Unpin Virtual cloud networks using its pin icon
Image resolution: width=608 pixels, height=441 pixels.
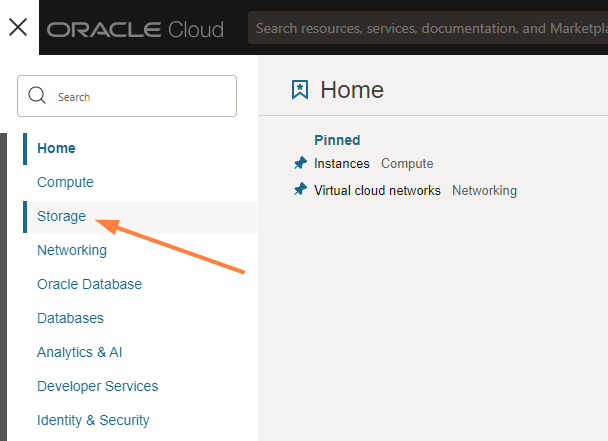pos(300,190)
